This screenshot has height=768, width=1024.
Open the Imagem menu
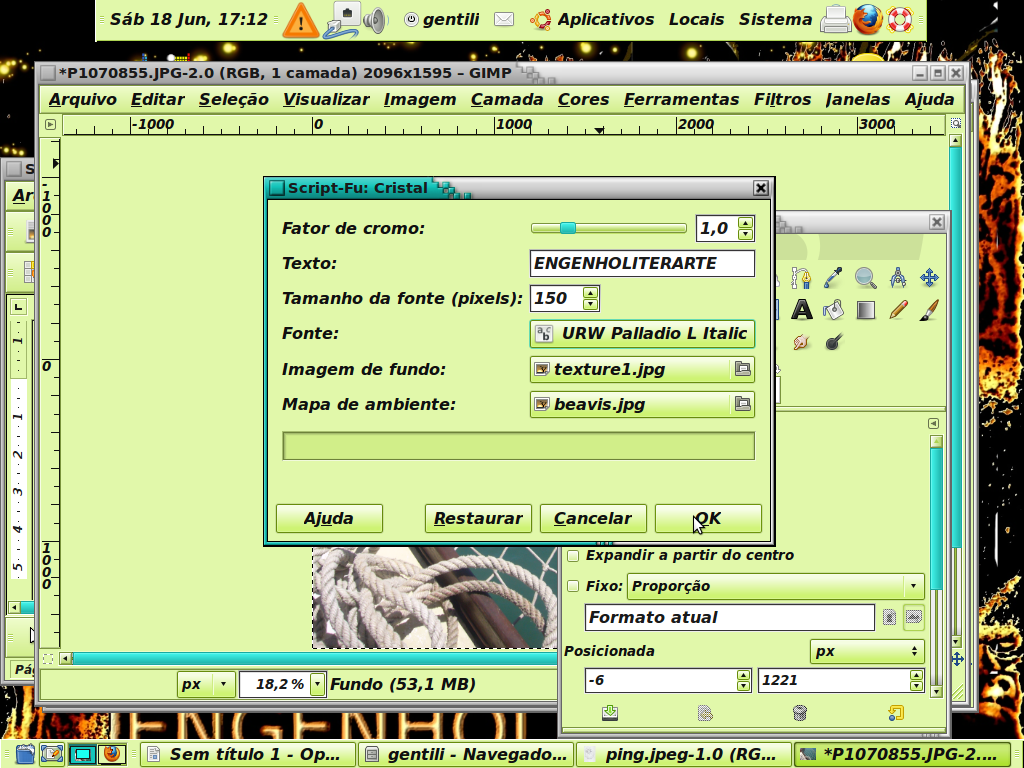click(420, 99)
